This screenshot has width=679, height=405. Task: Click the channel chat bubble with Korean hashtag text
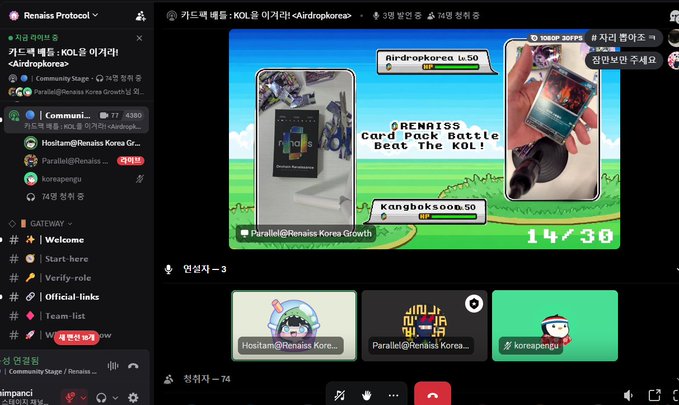point(623,38)
